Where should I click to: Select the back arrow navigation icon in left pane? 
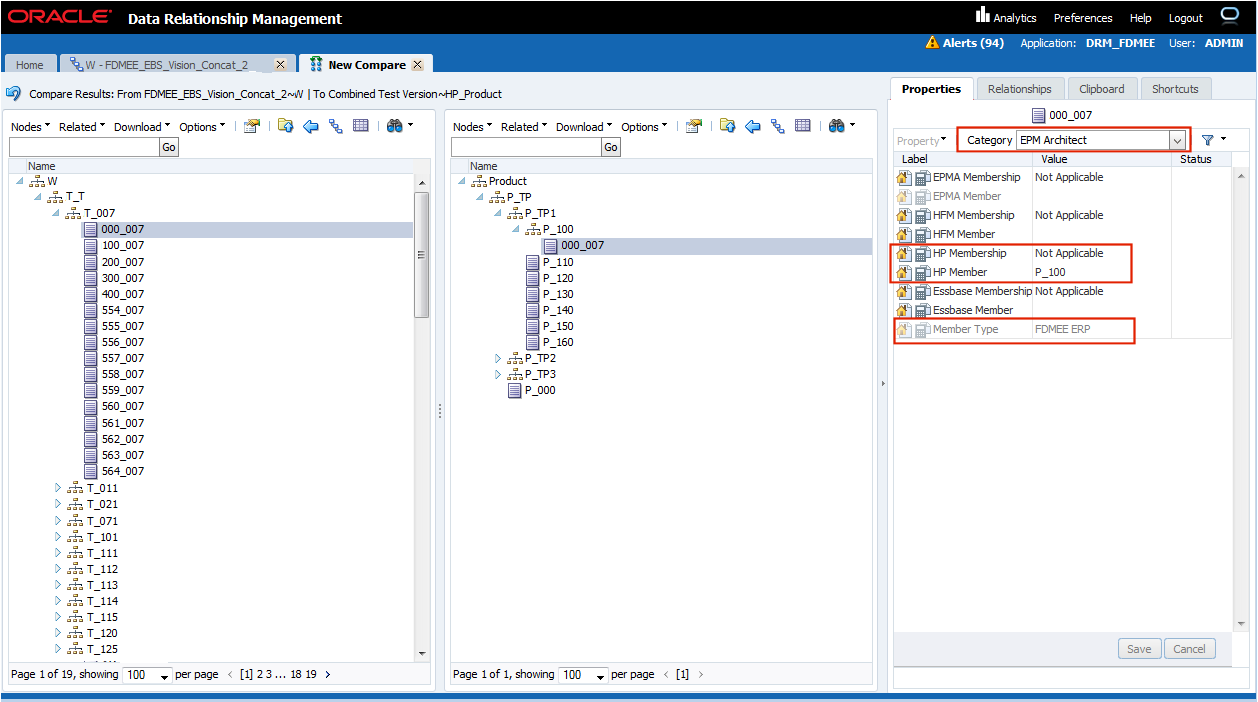click(311, 127)
